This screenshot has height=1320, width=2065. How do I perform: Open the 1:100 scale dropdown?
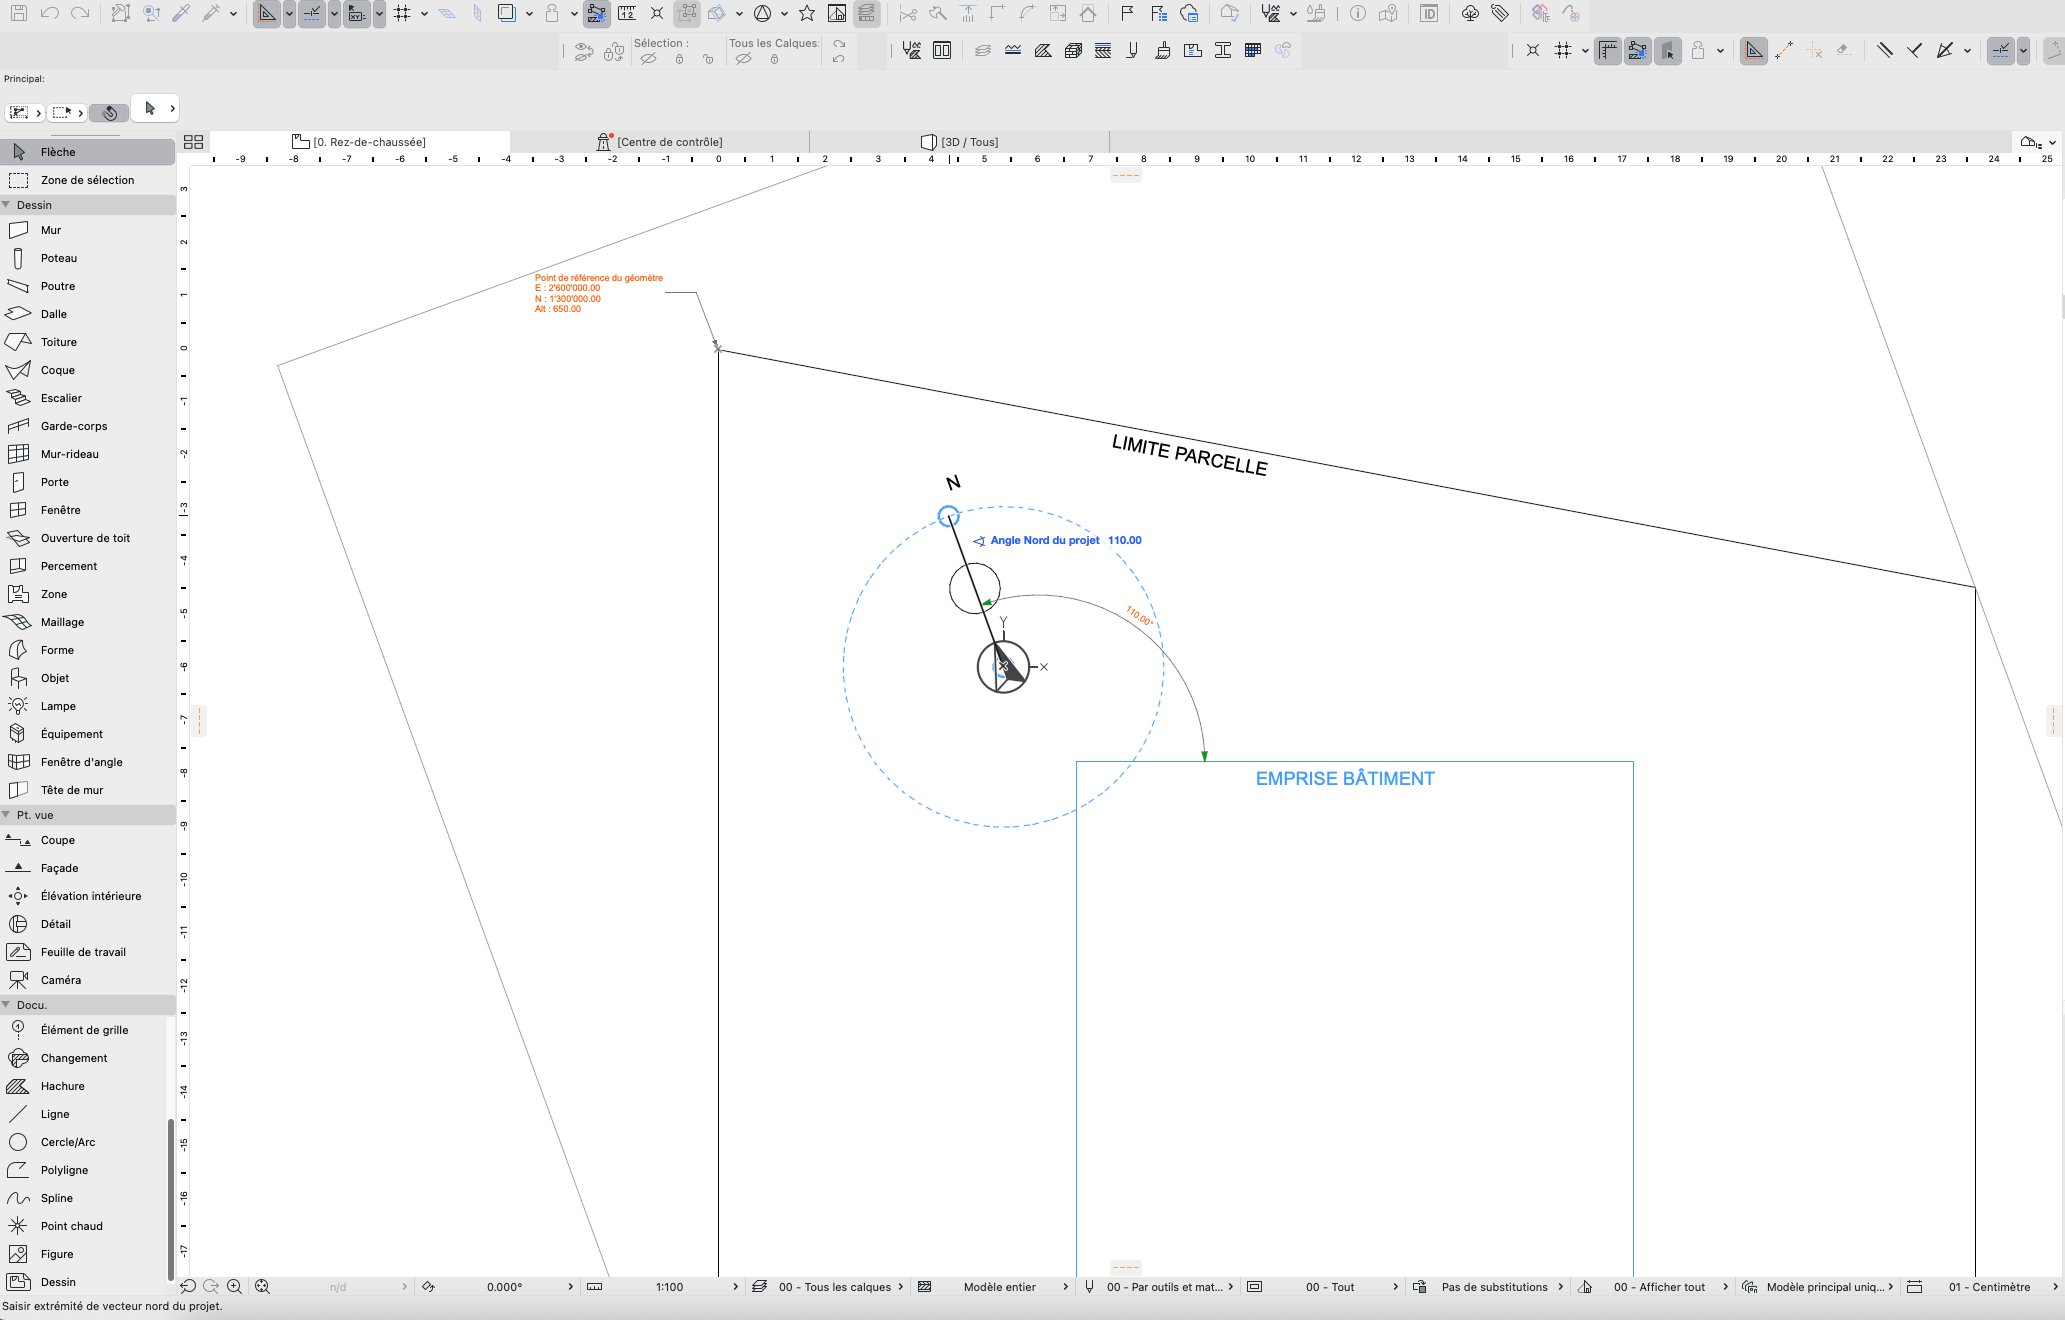tap(664, 1287)
